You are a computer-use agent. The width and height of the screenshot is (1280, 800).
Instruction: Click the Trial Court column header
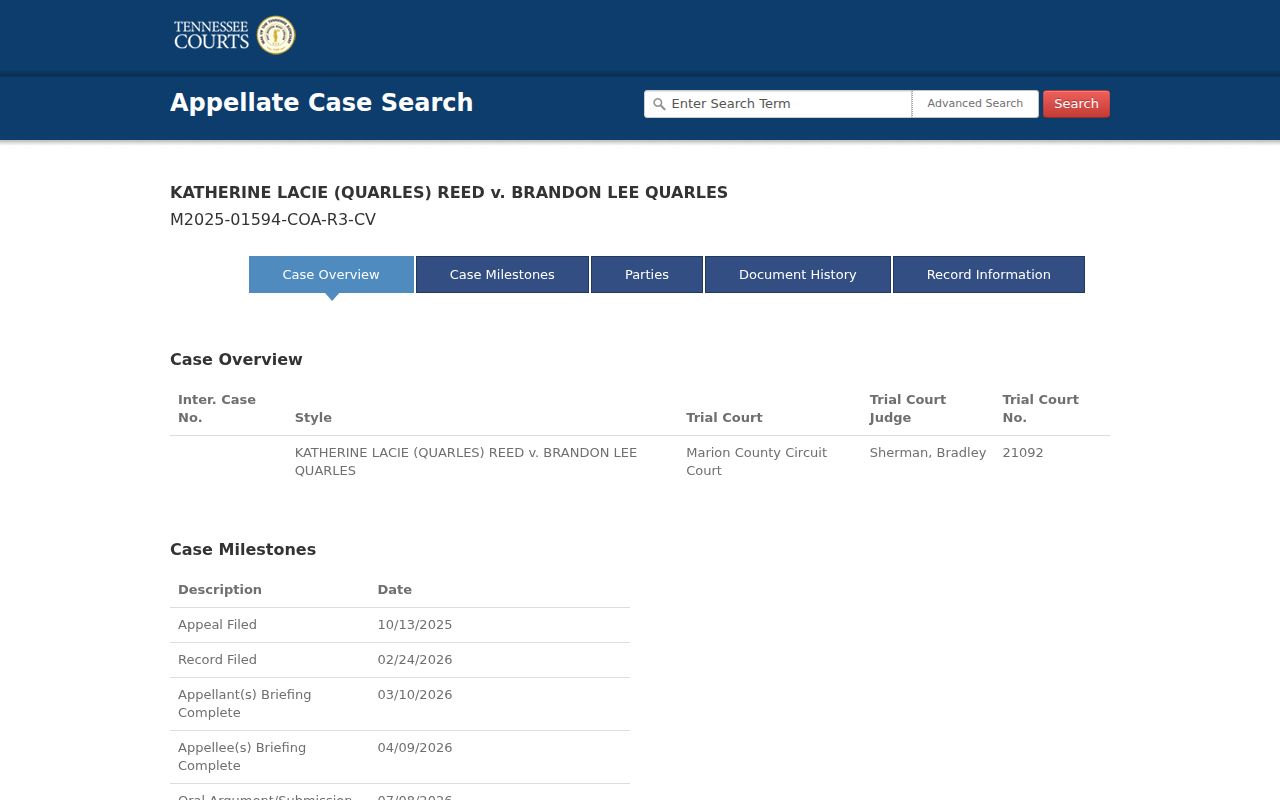point(724,417)
